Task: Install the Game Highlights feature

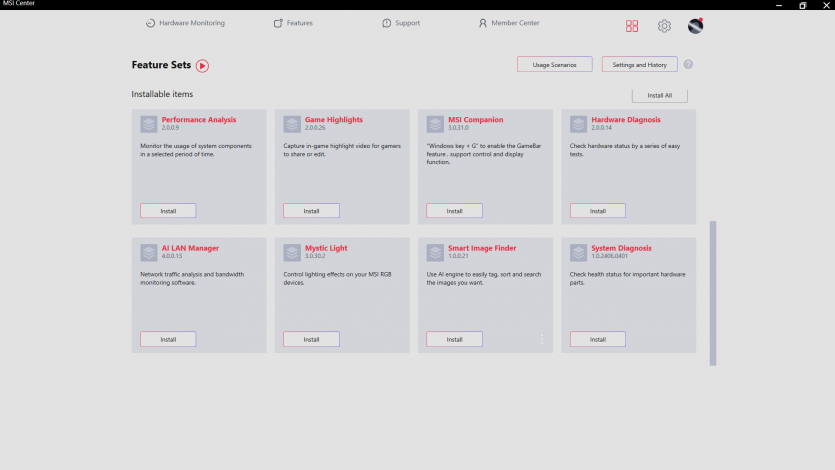Action: (x=311, y=211)
